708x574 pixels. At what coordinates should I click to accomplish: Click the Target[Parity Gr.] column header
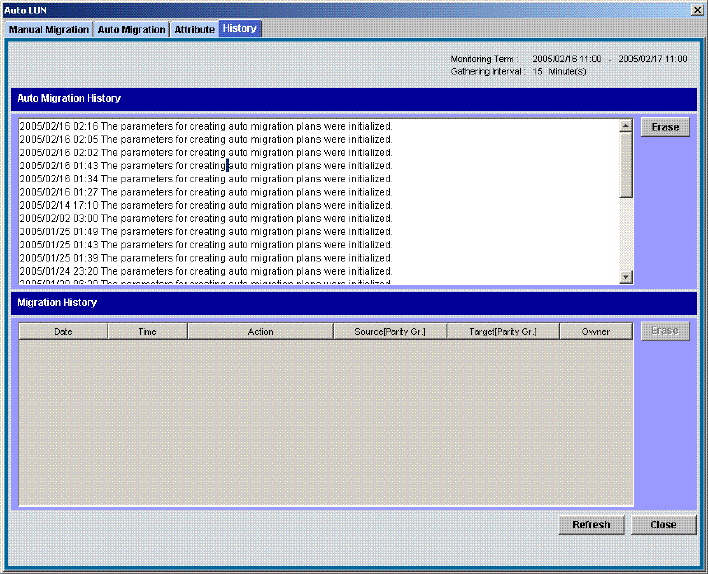coord(503,331)
